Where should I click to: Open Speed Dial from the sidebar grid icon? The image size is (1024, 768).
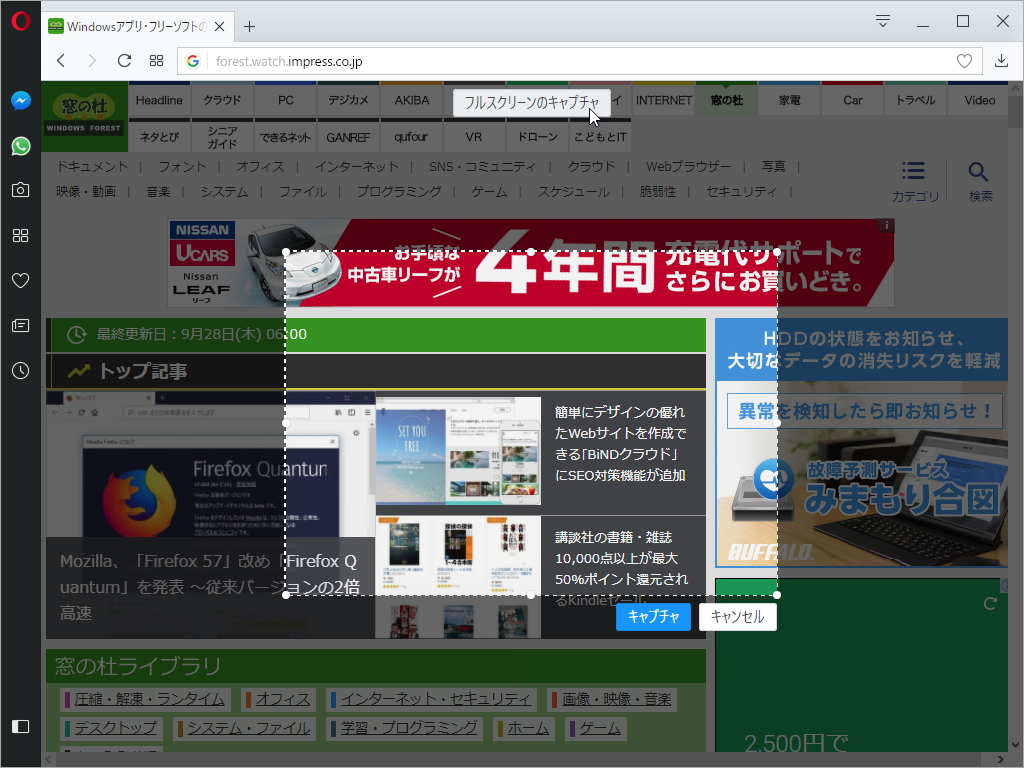(x=20, y=236)
